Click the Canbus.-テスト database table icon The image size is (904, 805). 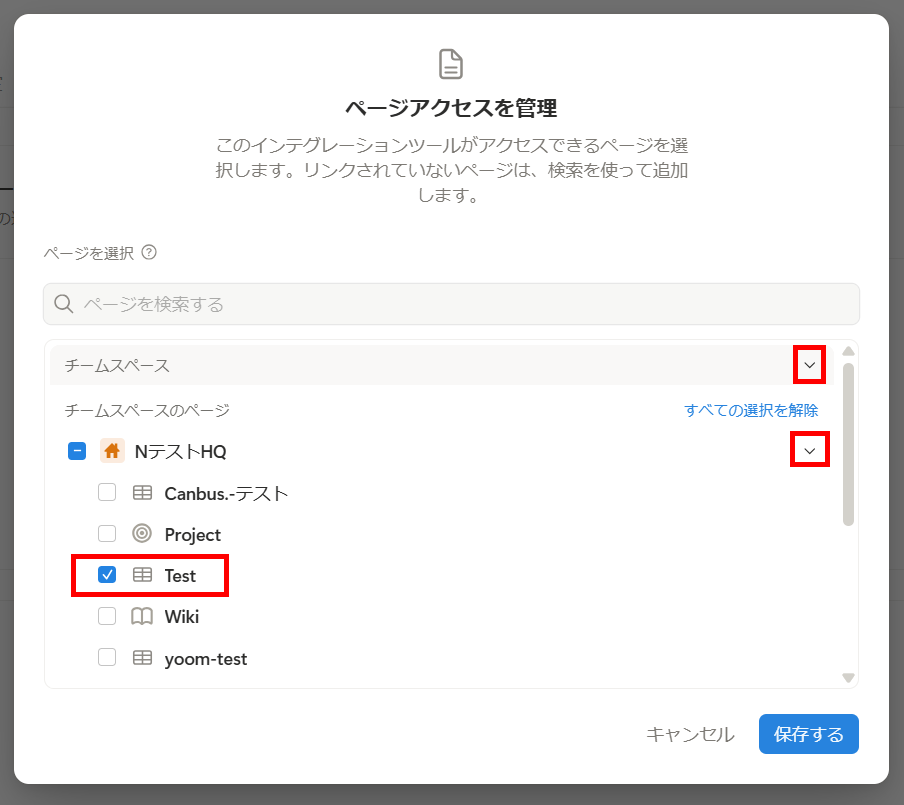tap(142, 493)
